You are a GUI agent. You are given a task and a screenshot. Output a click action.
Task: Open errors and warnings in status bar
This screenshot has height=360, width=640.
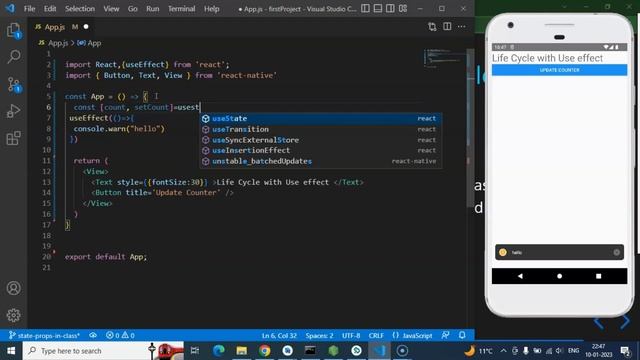point(120,336)
